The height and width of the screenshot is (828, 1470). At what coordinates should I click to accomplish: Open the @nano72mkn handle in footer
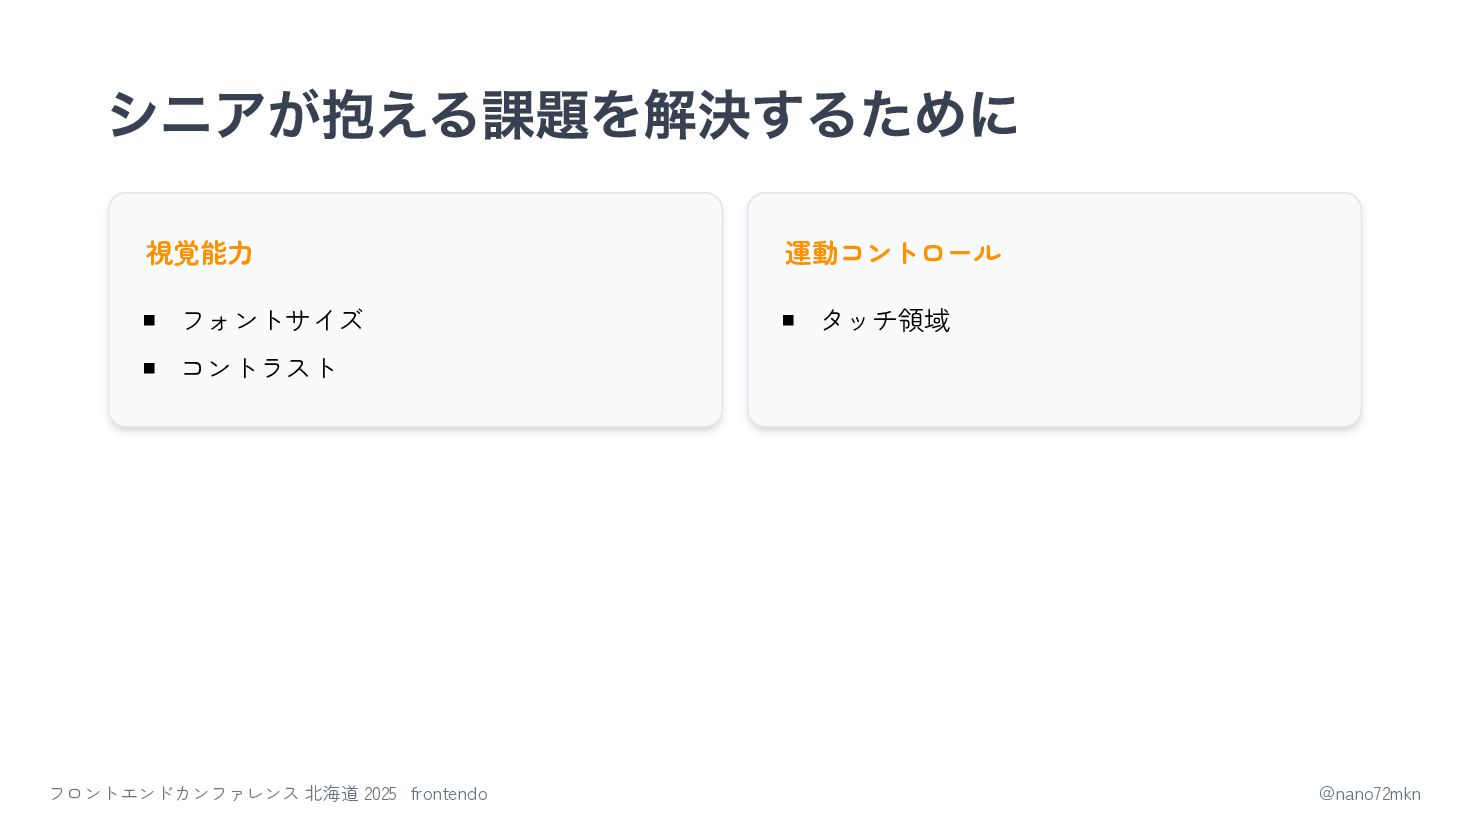click(x=1369, y=794)
